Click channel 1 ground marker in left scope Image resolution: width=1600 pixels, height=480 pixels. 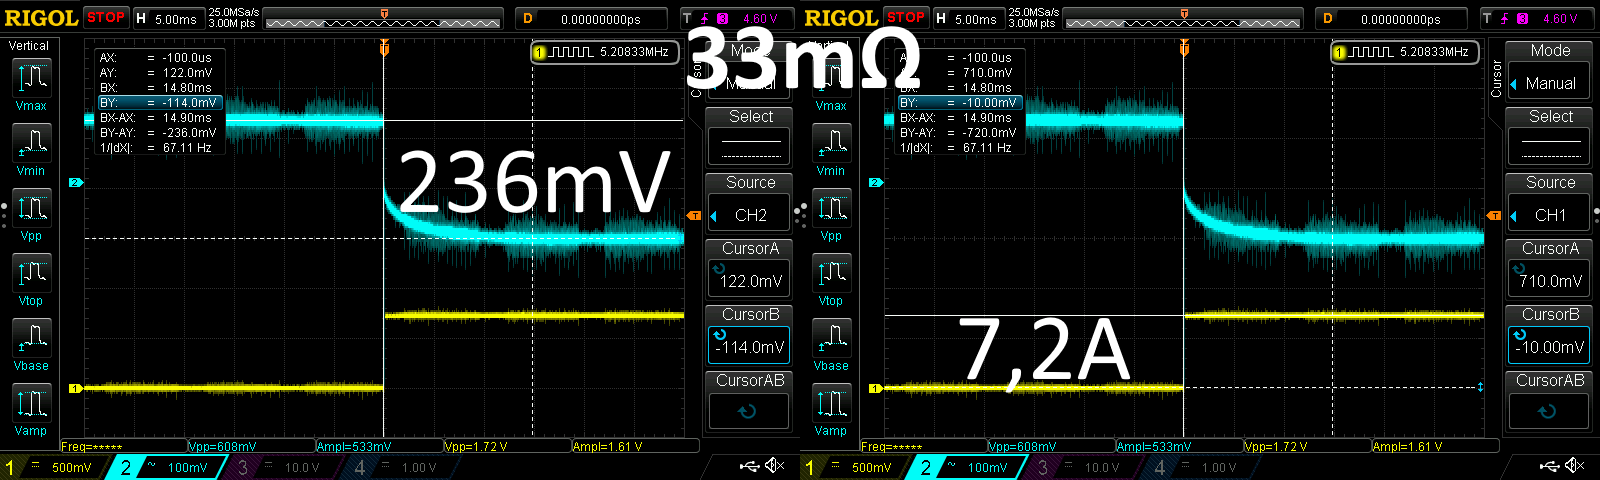click(75, 388)
